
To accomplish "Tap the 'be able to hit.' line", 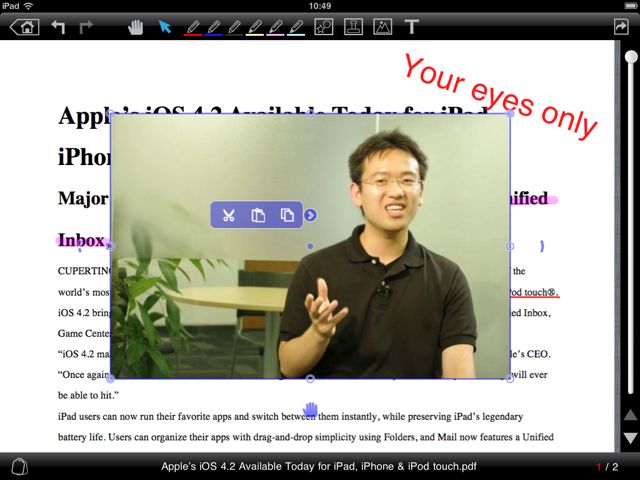I will tap(88, 395).
